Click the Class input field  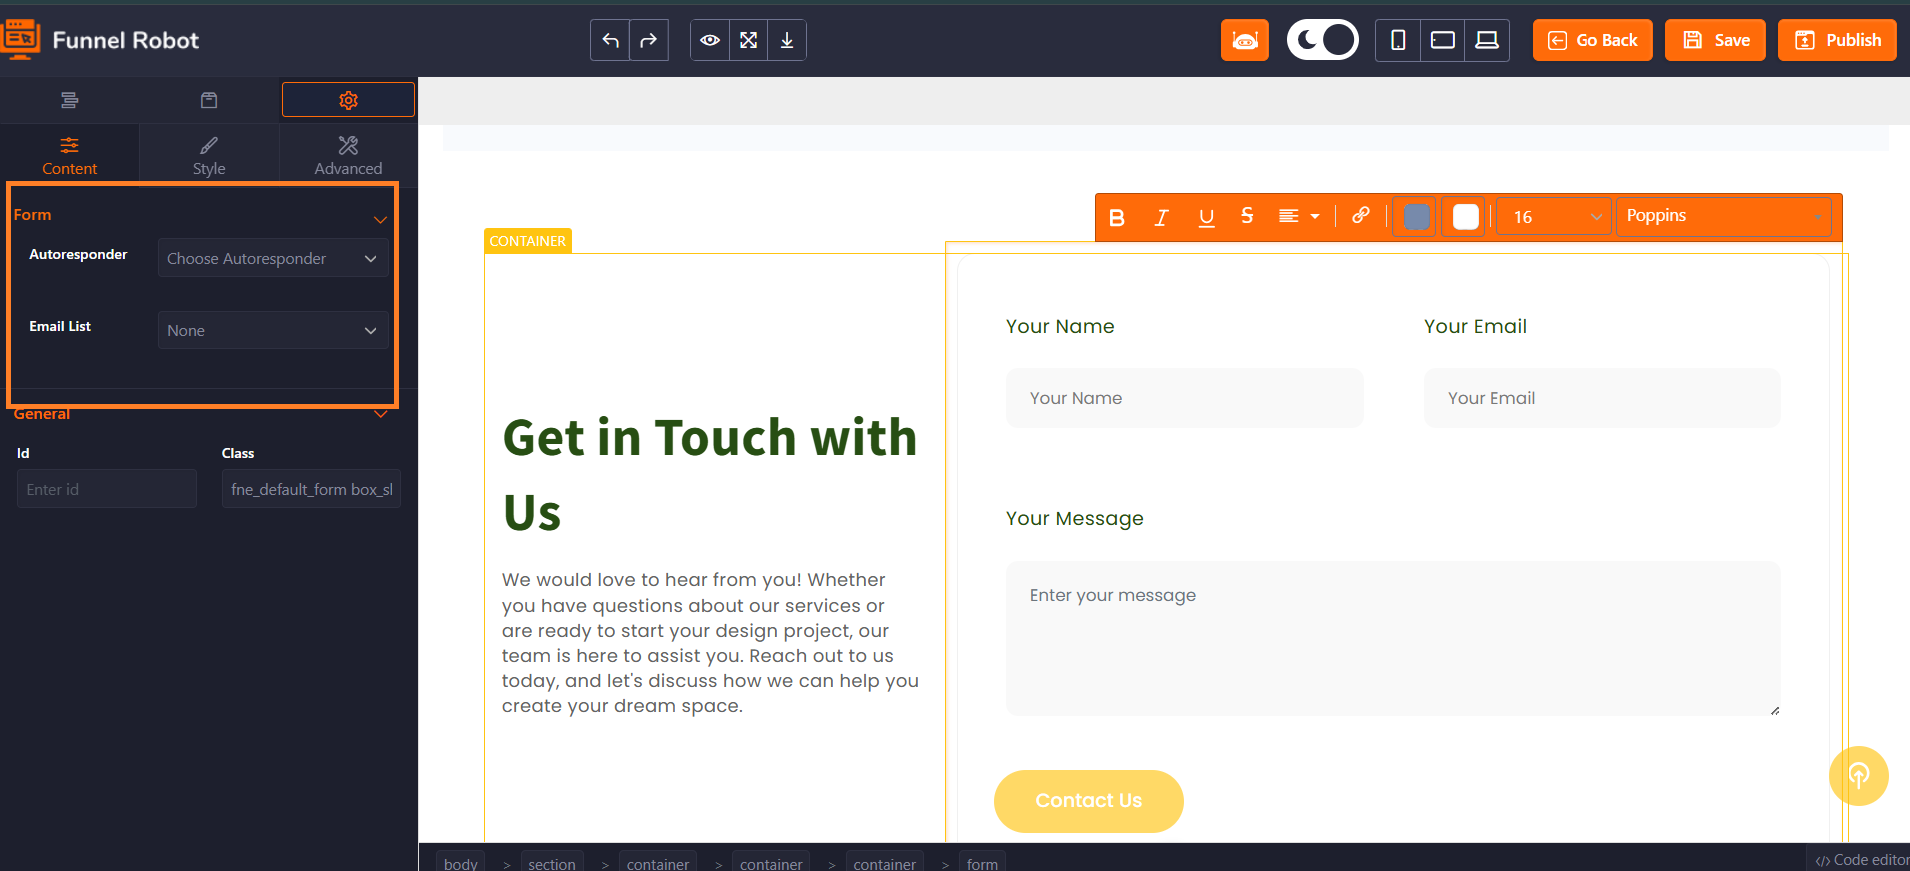tap(311, 489)
